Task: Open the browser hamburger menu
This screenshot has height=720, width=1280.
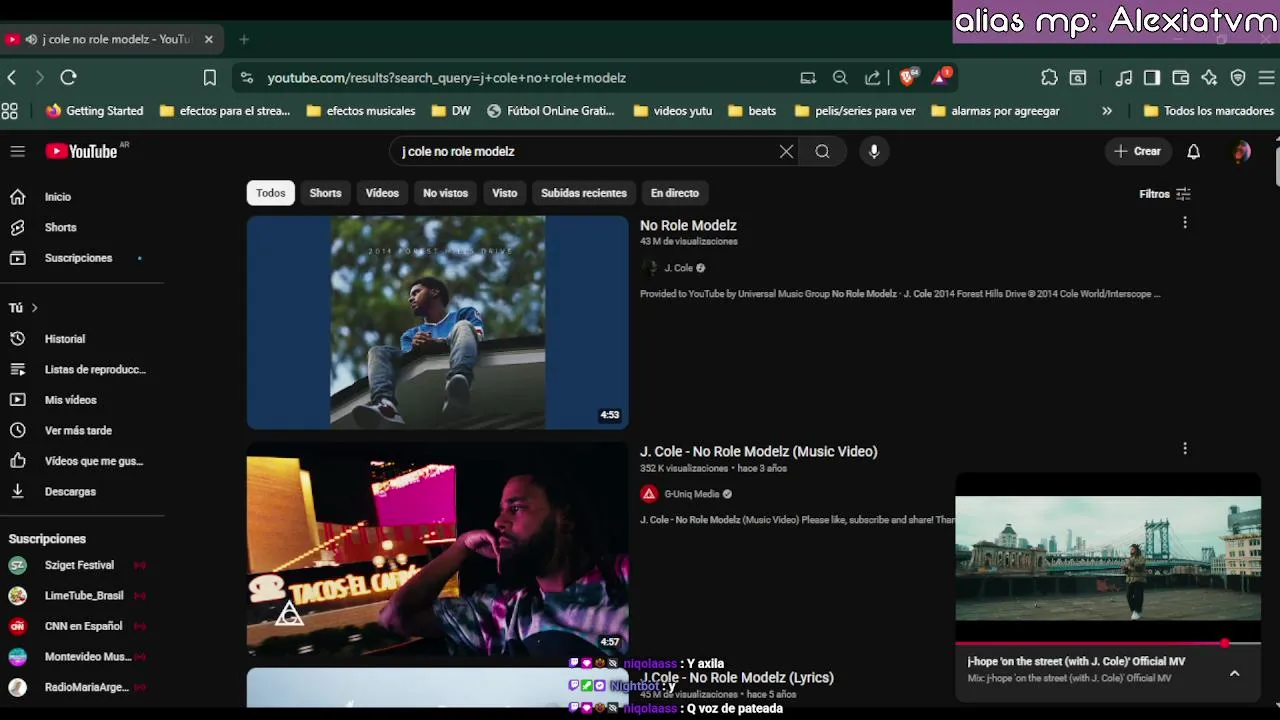Action: tap(1267, 77)
